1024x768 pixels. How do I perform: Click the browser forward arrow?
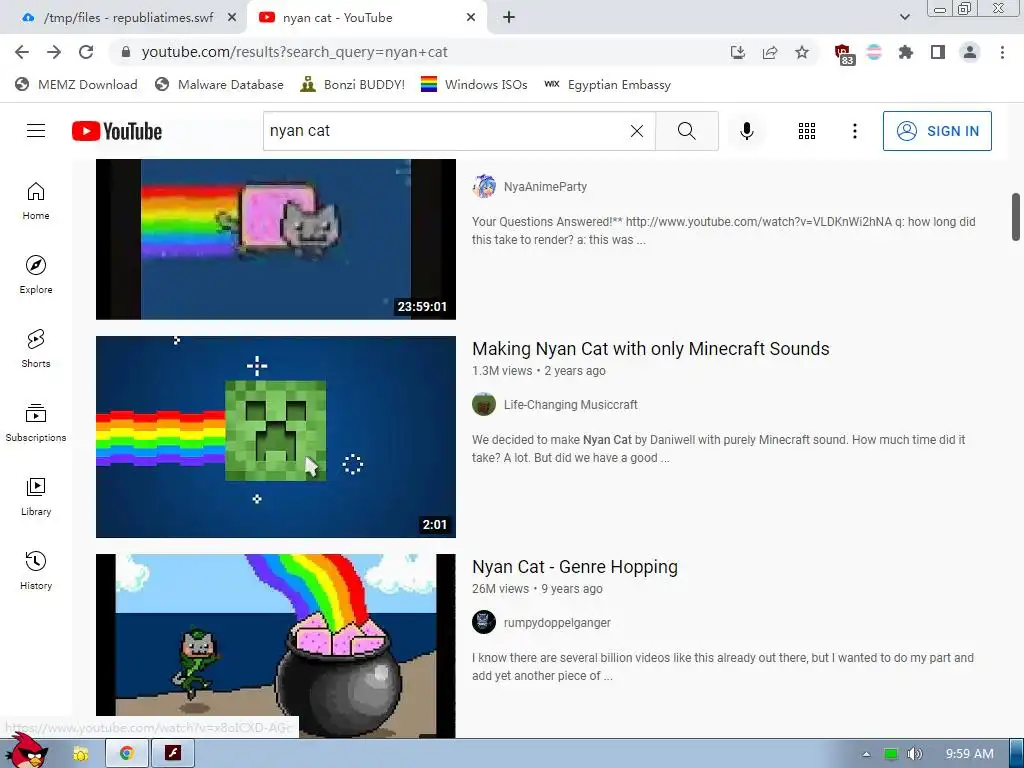[x=54, y=52]
